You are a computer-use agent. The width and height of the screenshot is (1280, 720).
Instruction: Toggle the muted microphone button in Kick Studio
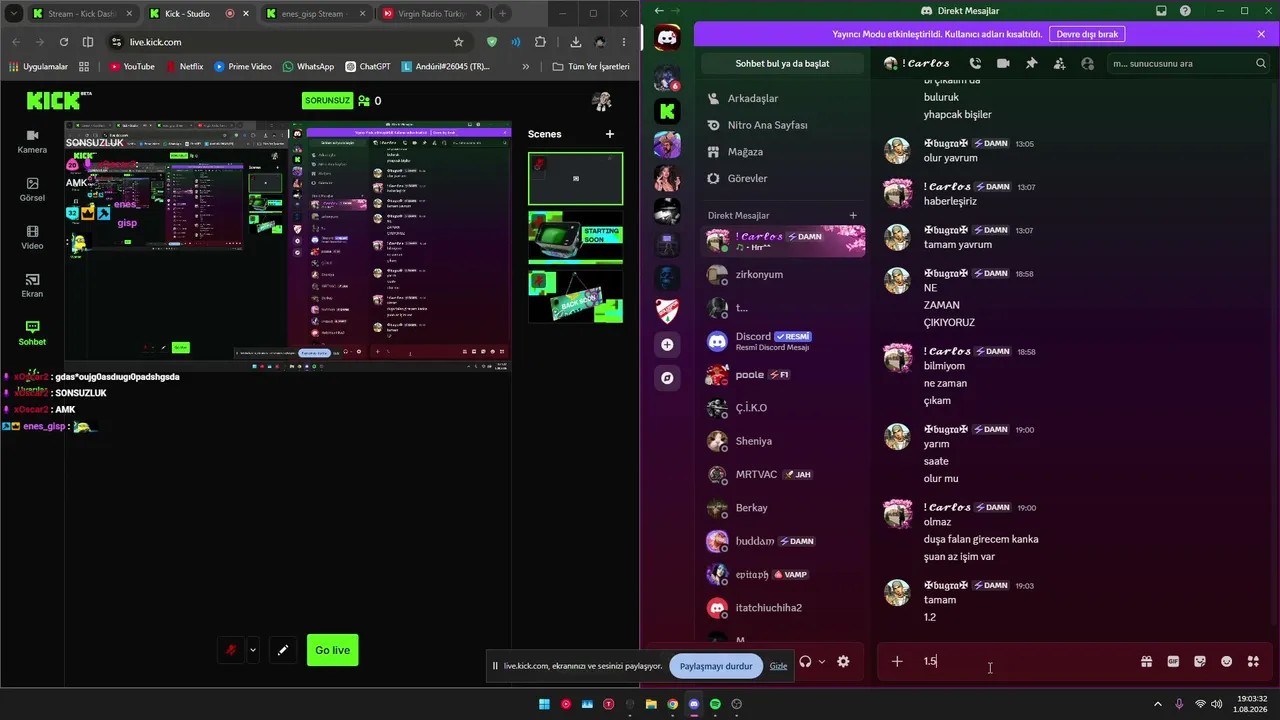point(232,650)
